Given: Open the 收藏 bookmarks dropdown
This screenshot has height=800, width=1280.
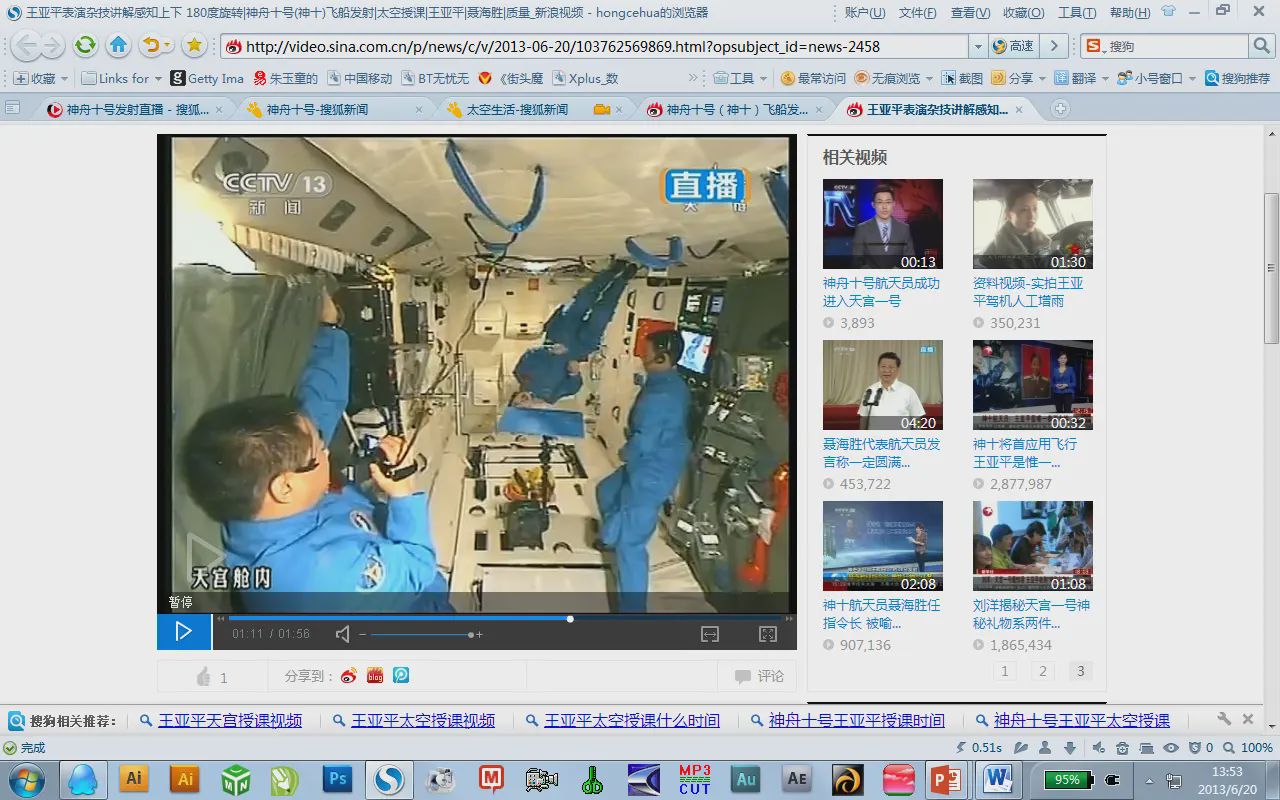Looking at the screenshot, I should 40,78.
